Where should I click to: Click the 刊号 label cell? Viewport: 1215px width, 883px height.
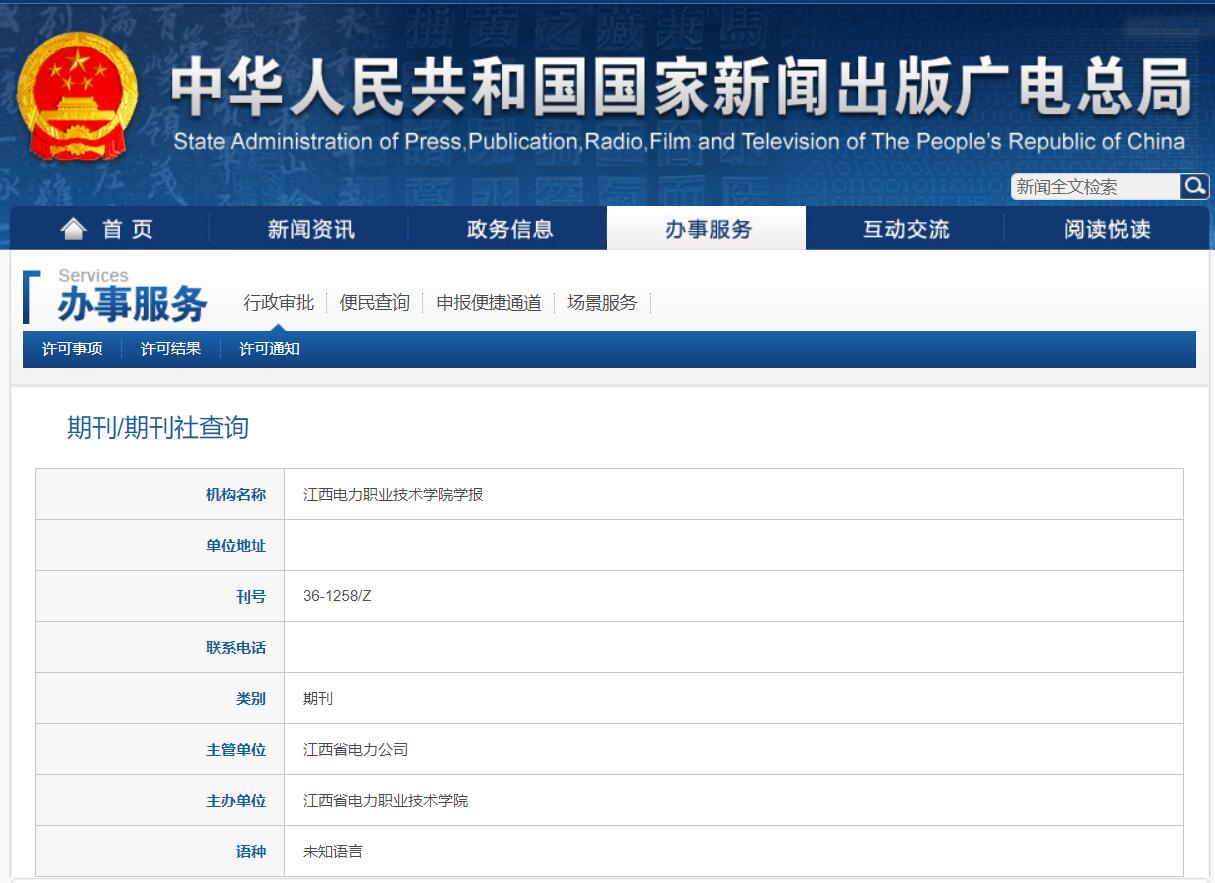pos(160,596)
